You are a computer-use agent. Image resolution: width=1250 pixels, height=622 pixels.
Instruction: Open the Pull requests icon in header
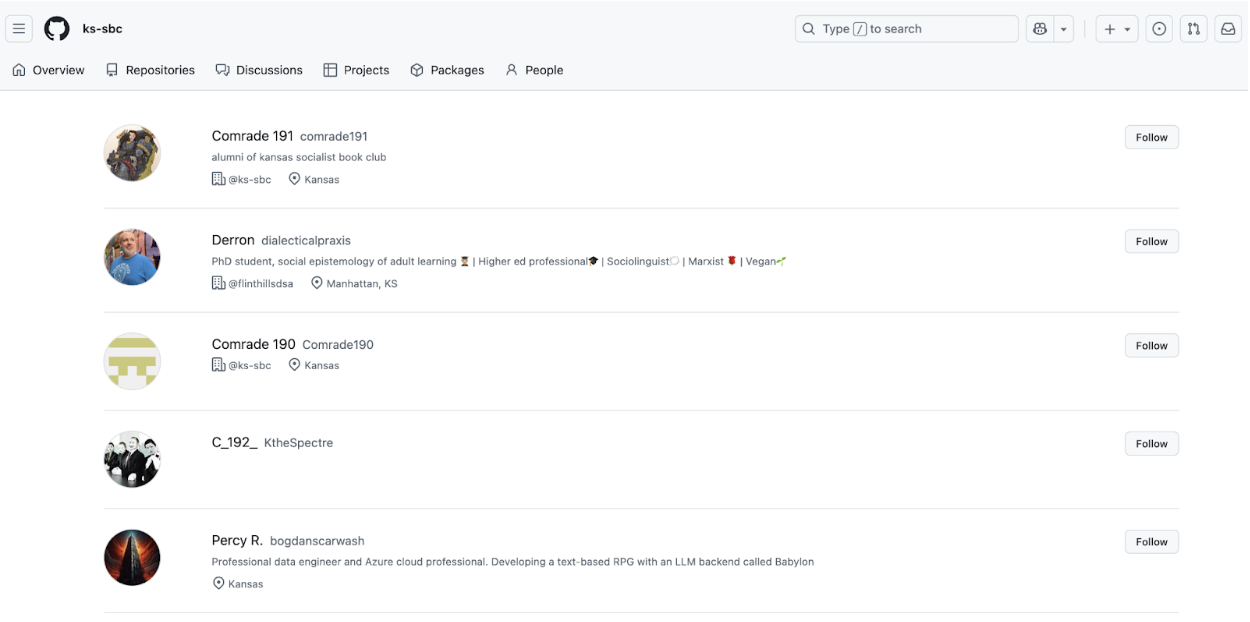1193,29
